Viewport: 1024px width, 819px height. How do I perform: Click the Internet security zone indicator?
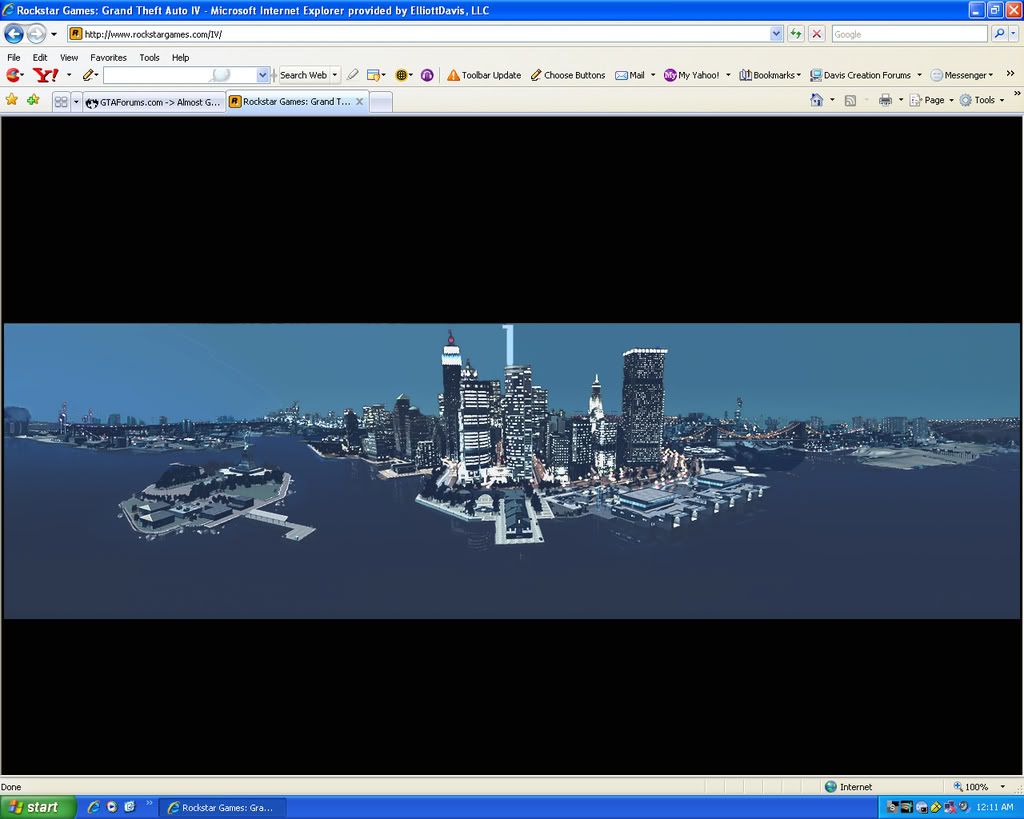(849, 786)
